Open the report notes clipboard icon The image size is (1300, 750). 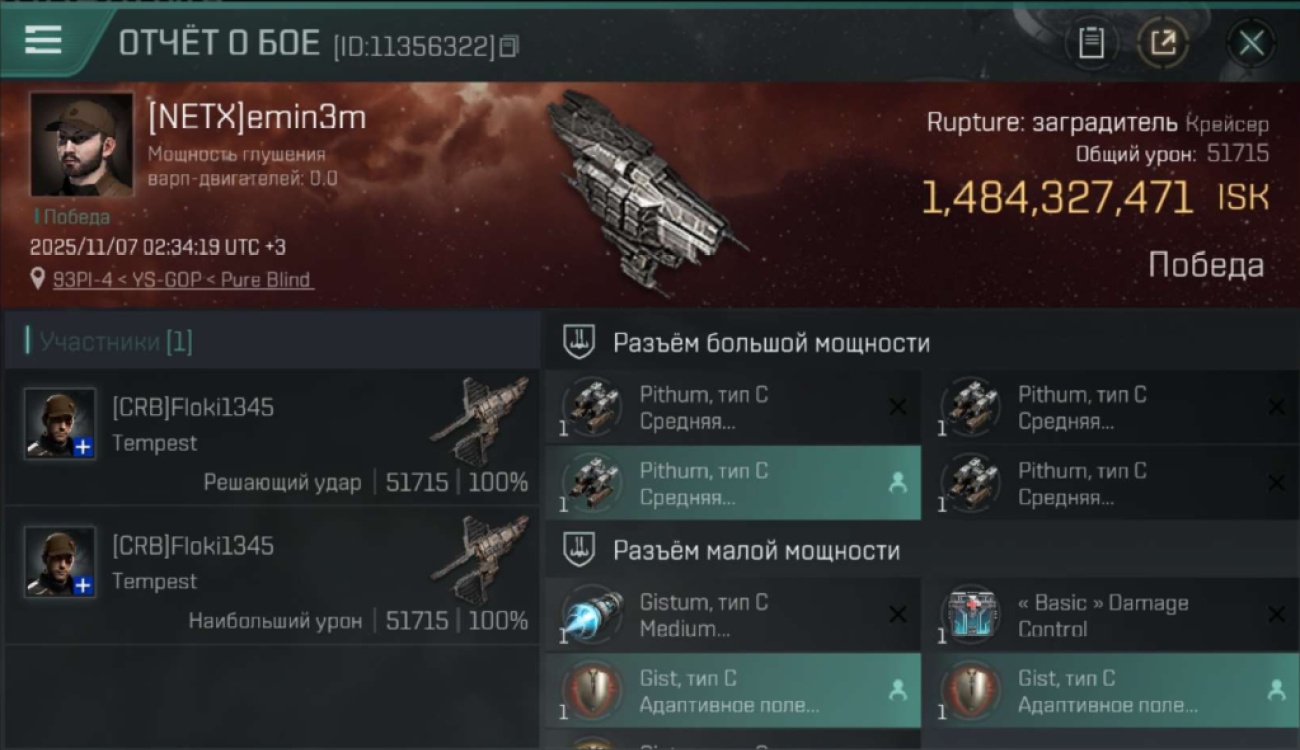coord(1091,43)
